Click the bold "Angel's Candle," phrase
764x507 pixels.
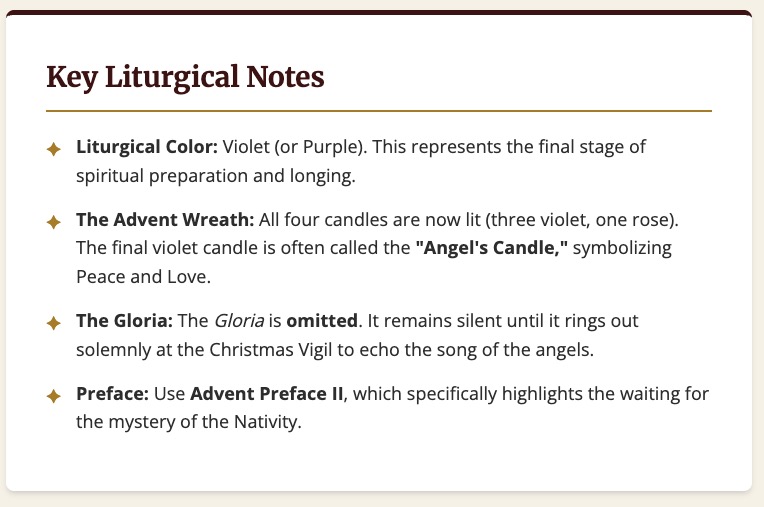pyautogui.click(x=492, y=246)
